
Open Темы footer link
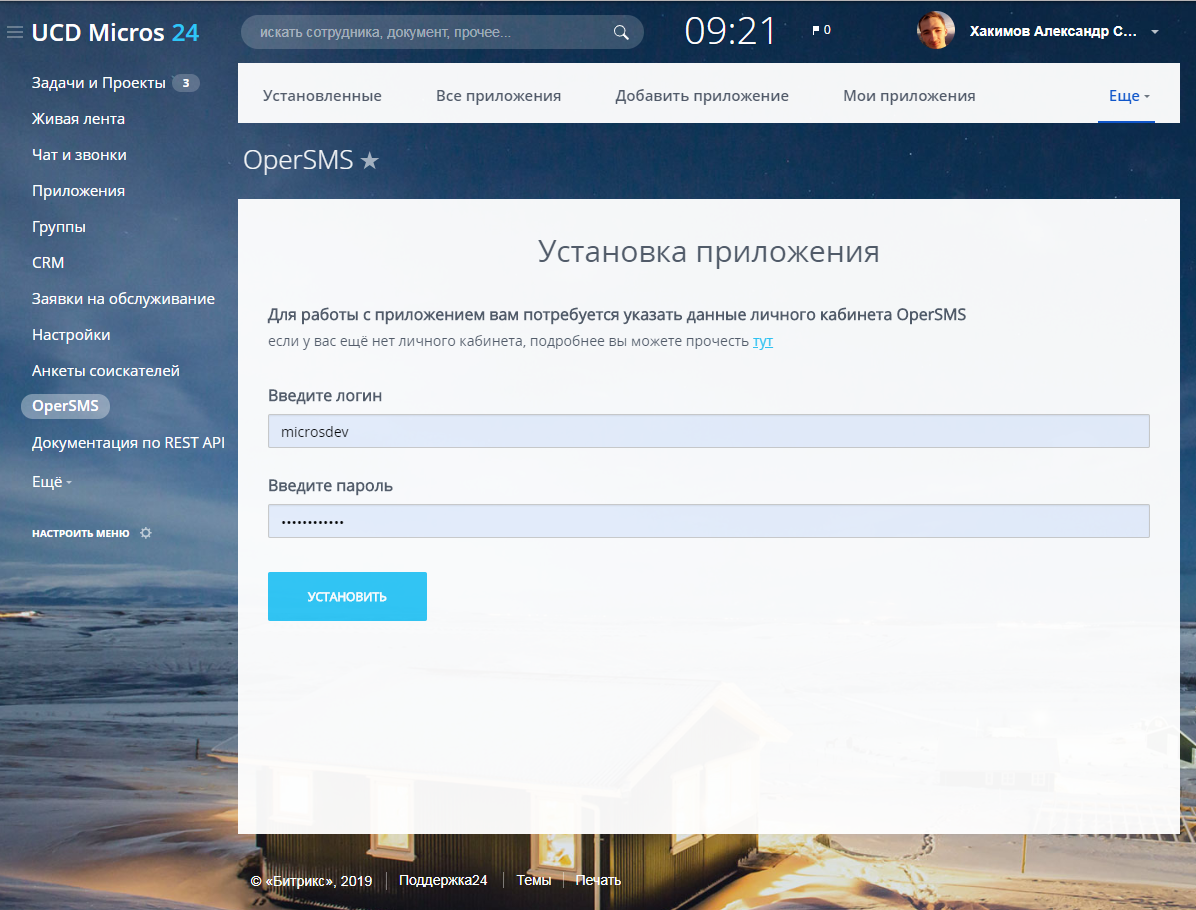click(x=534, y=880)
